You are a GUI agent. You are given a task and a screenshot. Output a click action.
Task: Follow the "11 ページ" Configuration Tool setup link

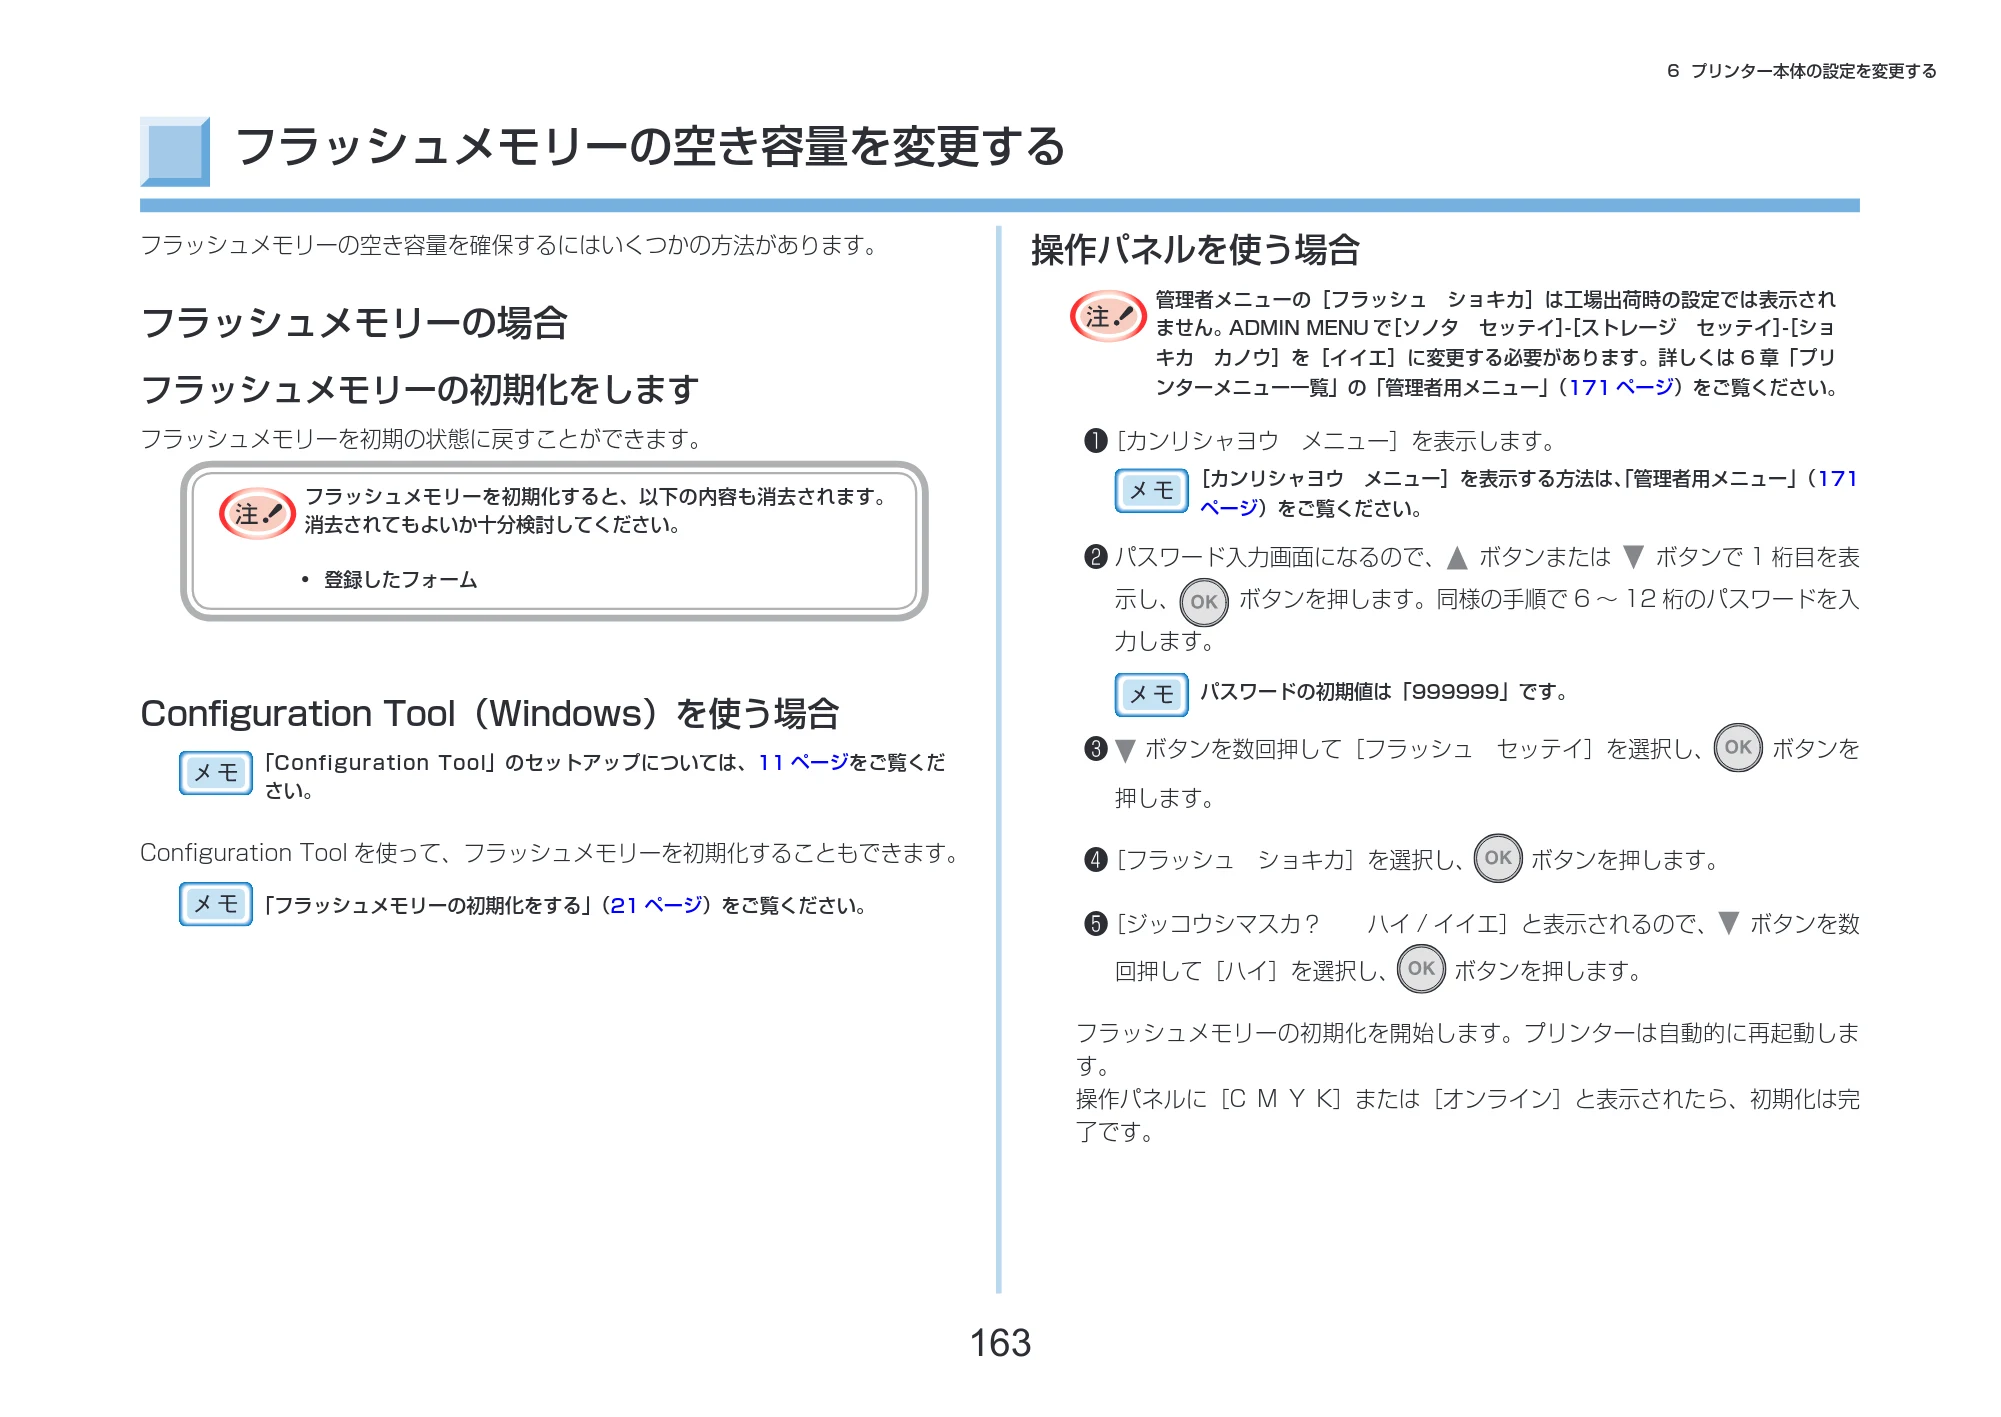click(x=803, y=763)
